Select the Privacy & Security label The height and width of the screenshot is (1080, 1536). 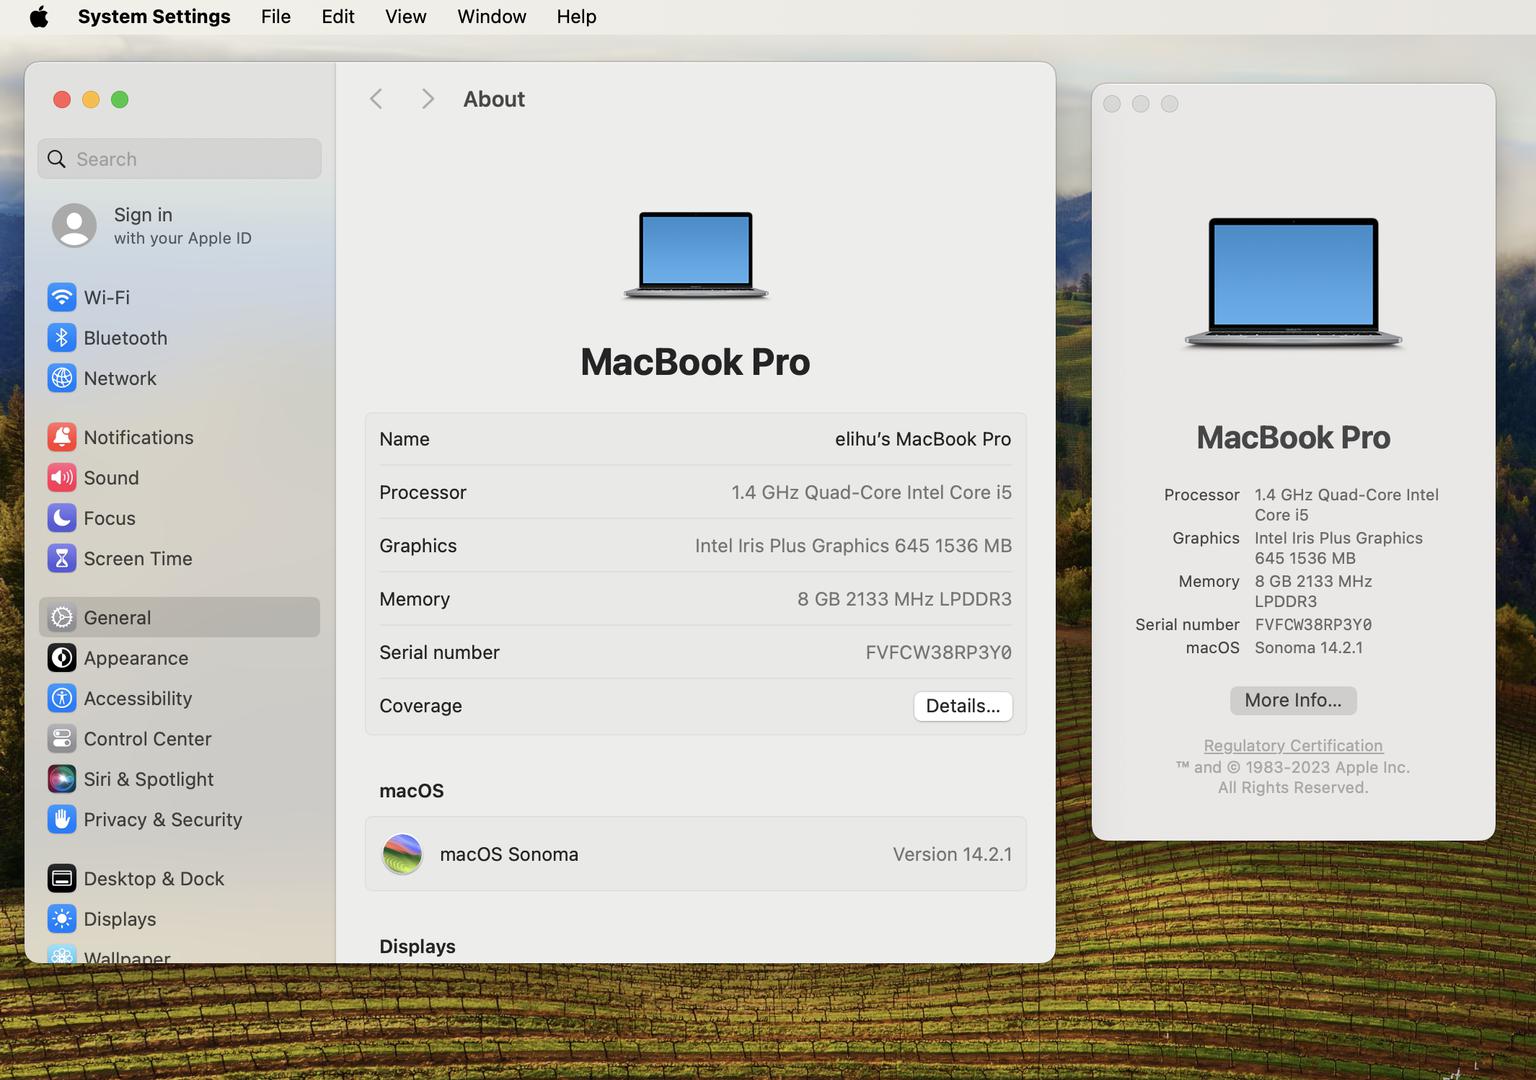163,819
